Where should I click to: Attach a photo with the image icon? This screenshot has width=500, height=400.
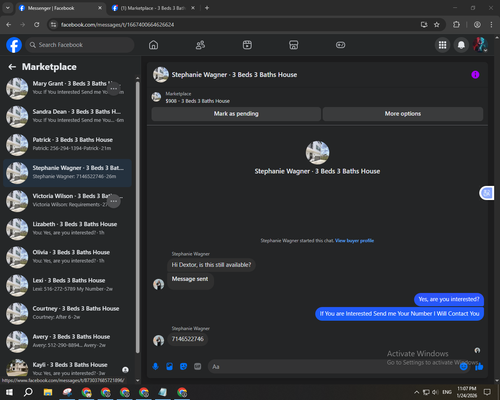[169, 367]
